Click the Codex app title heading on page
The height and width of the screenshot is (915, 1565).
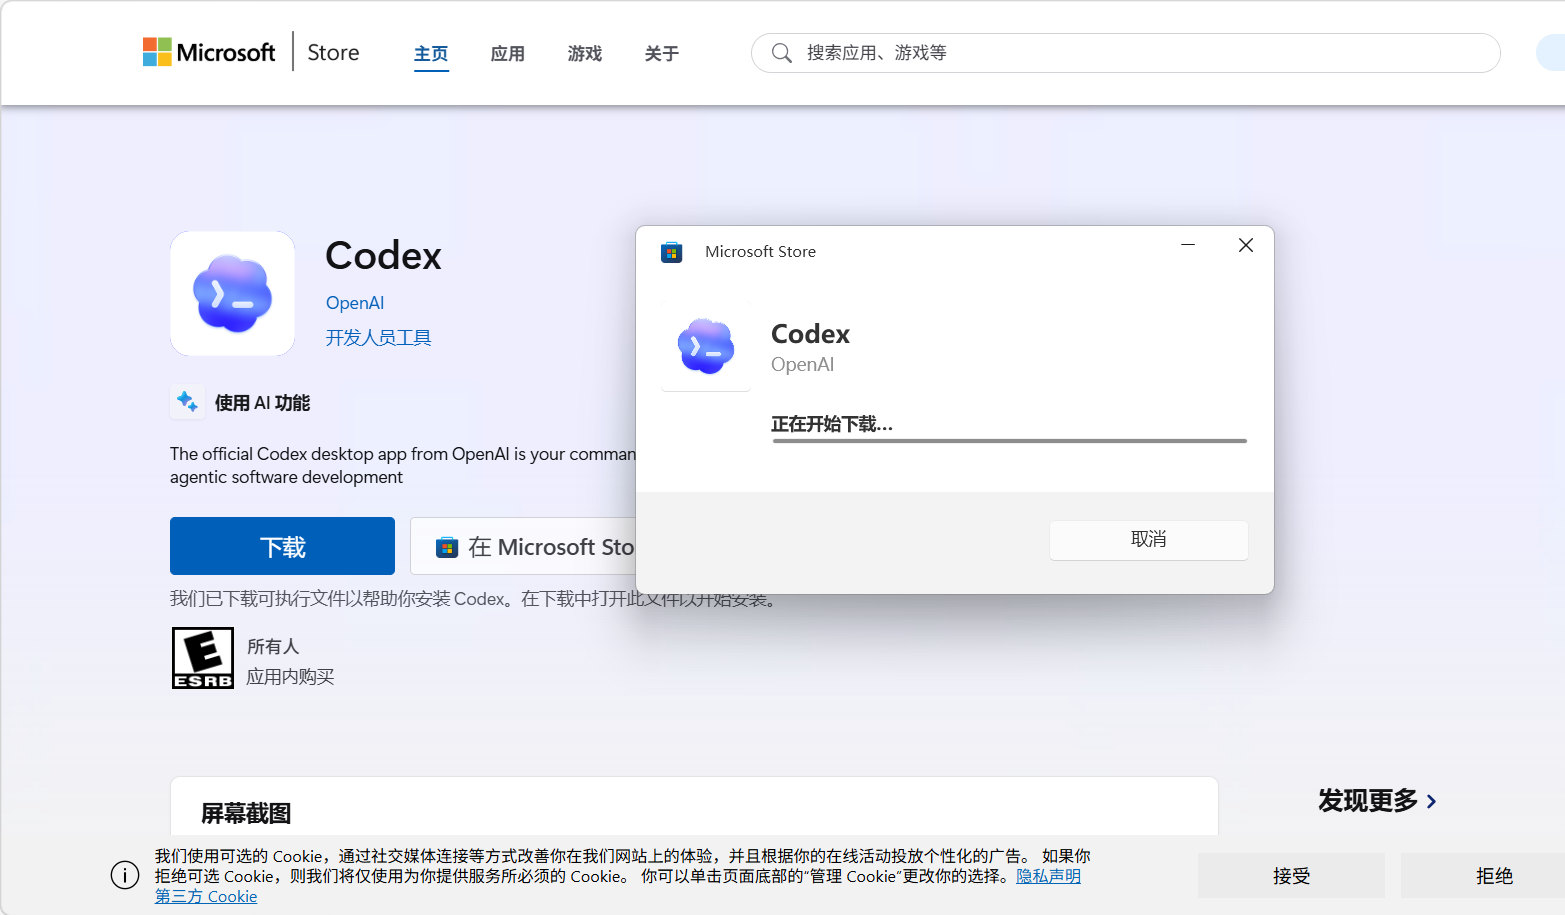(x=384, y=256)
